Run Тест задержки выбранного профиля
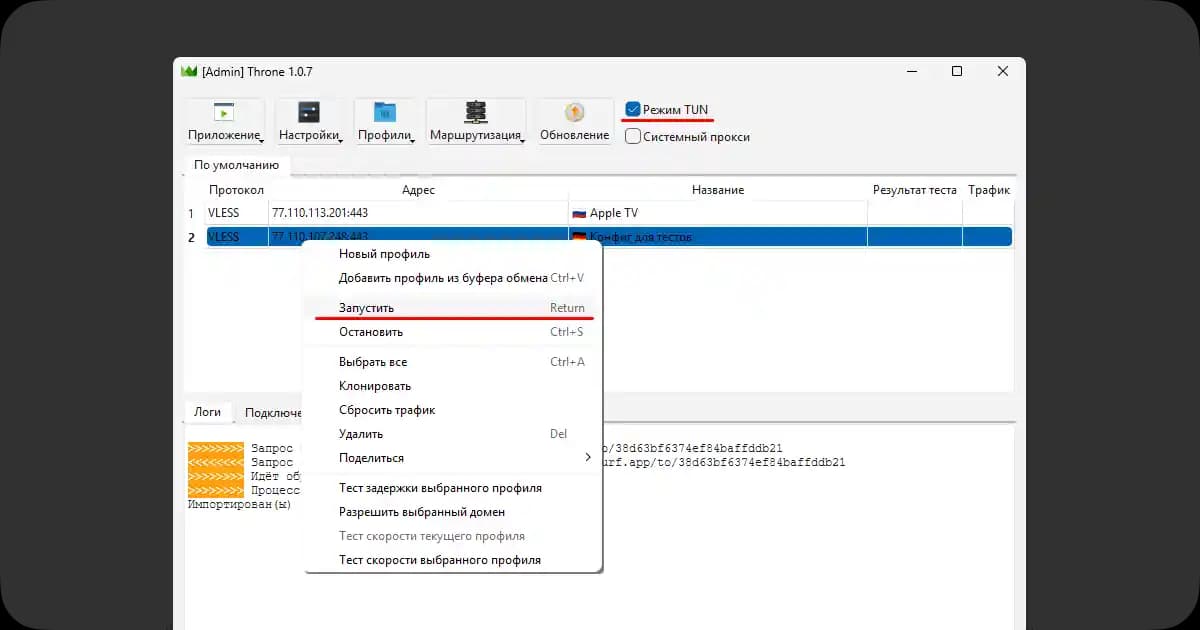 (440, 488)
